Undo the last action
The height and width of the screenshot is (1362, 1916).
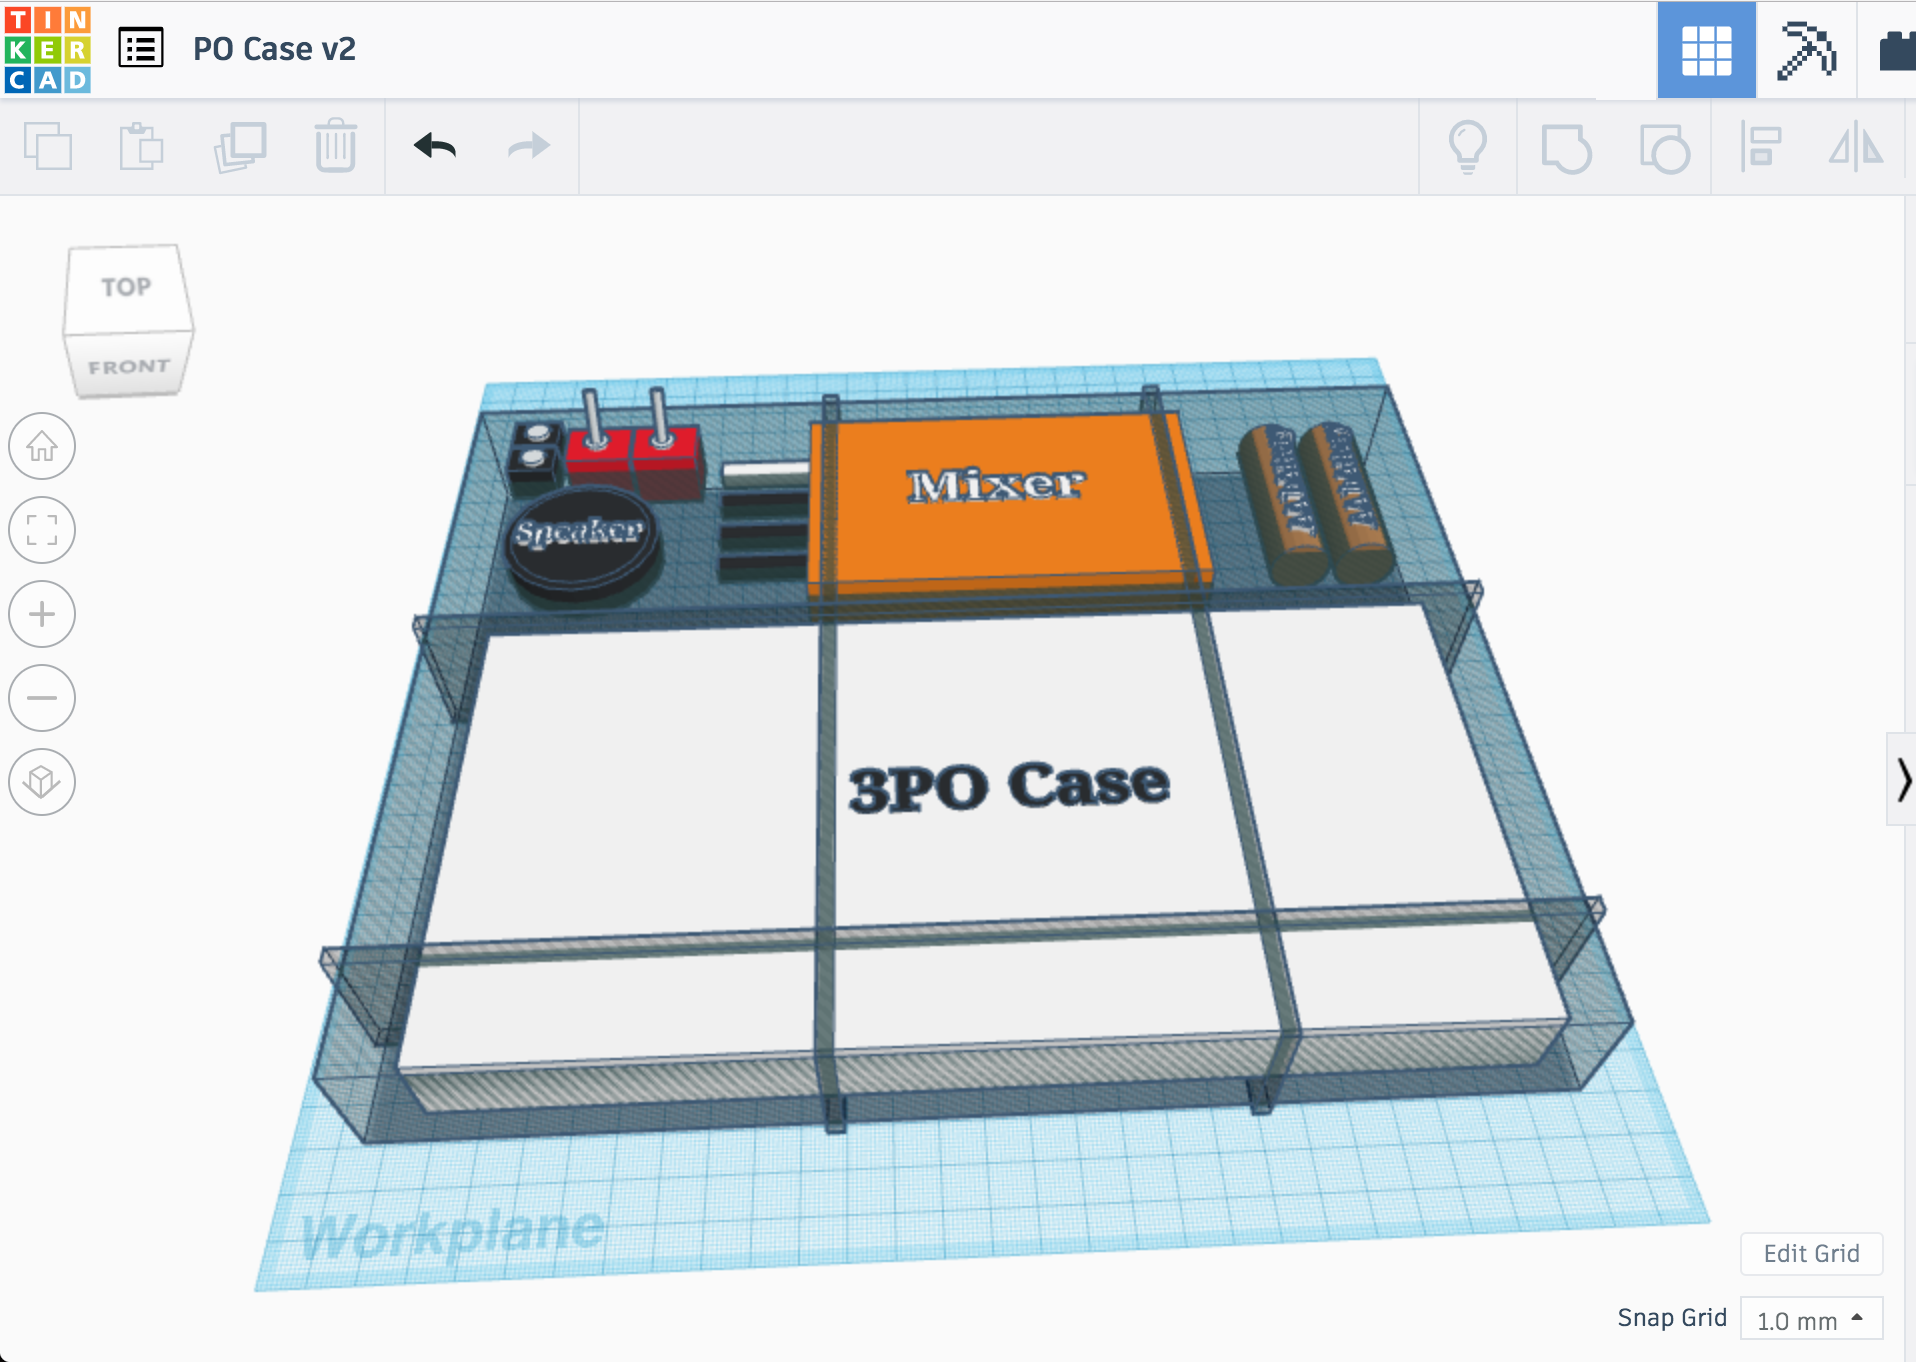click(435, 147)
